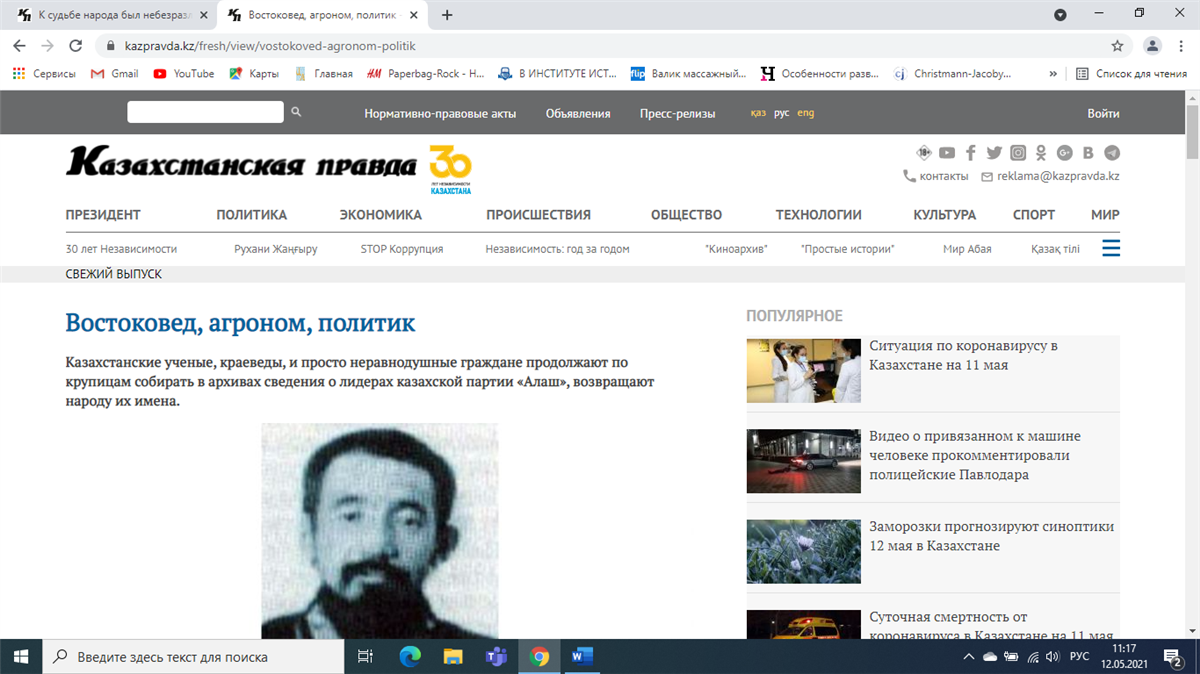Open the YouTube social icon in header
Image resolution: width=1200 pixels, height=674 pixels.
click(946, 153)
